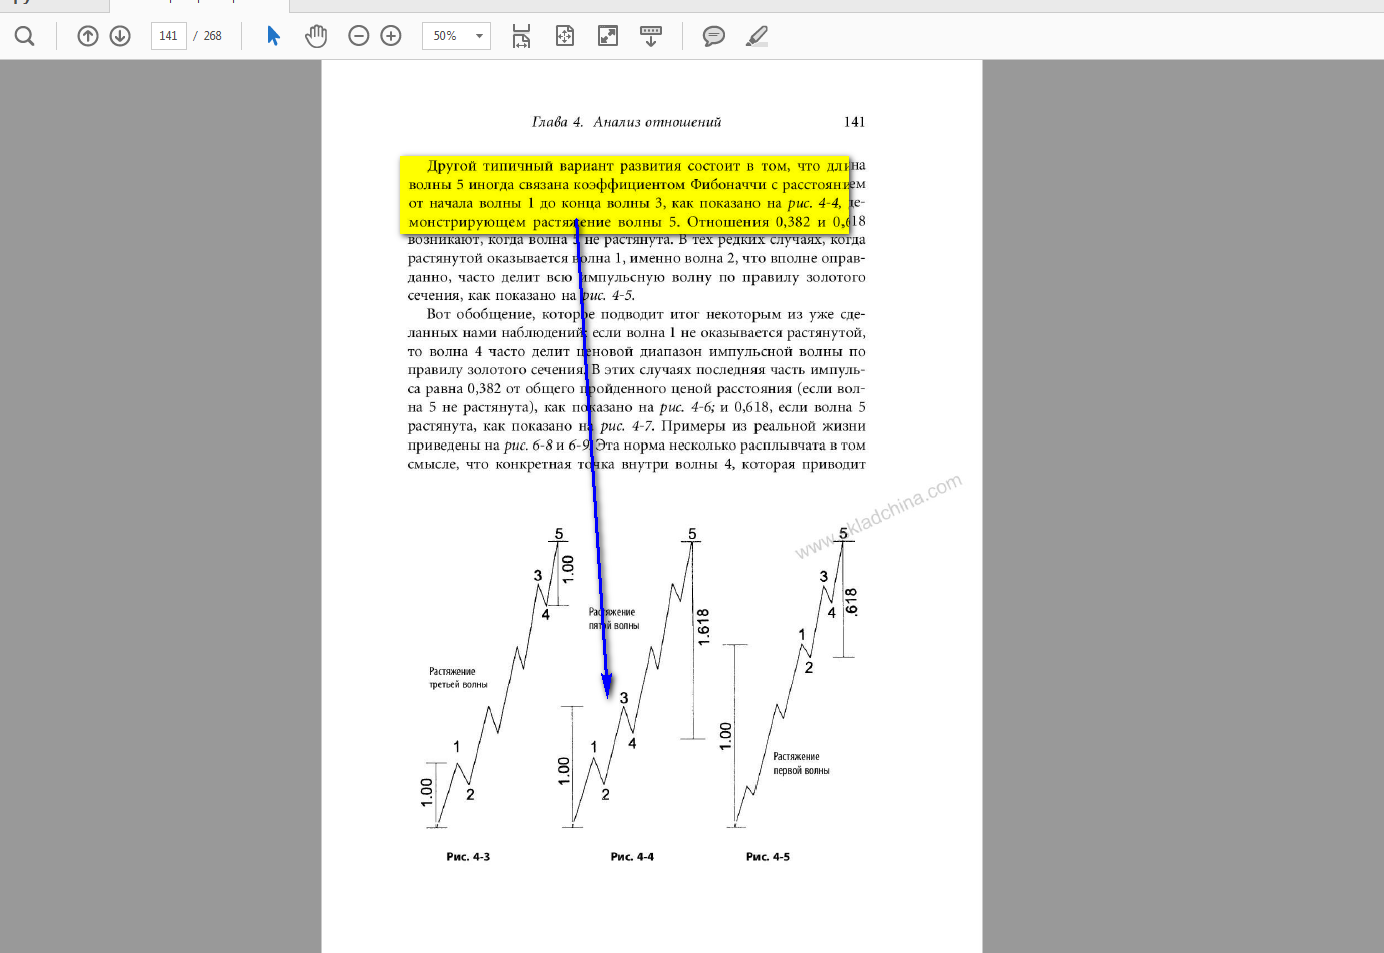Click the label 'Растяжение пятой волны'
1384x953 pixels.
pyautogui.click(x=614, y=619)
